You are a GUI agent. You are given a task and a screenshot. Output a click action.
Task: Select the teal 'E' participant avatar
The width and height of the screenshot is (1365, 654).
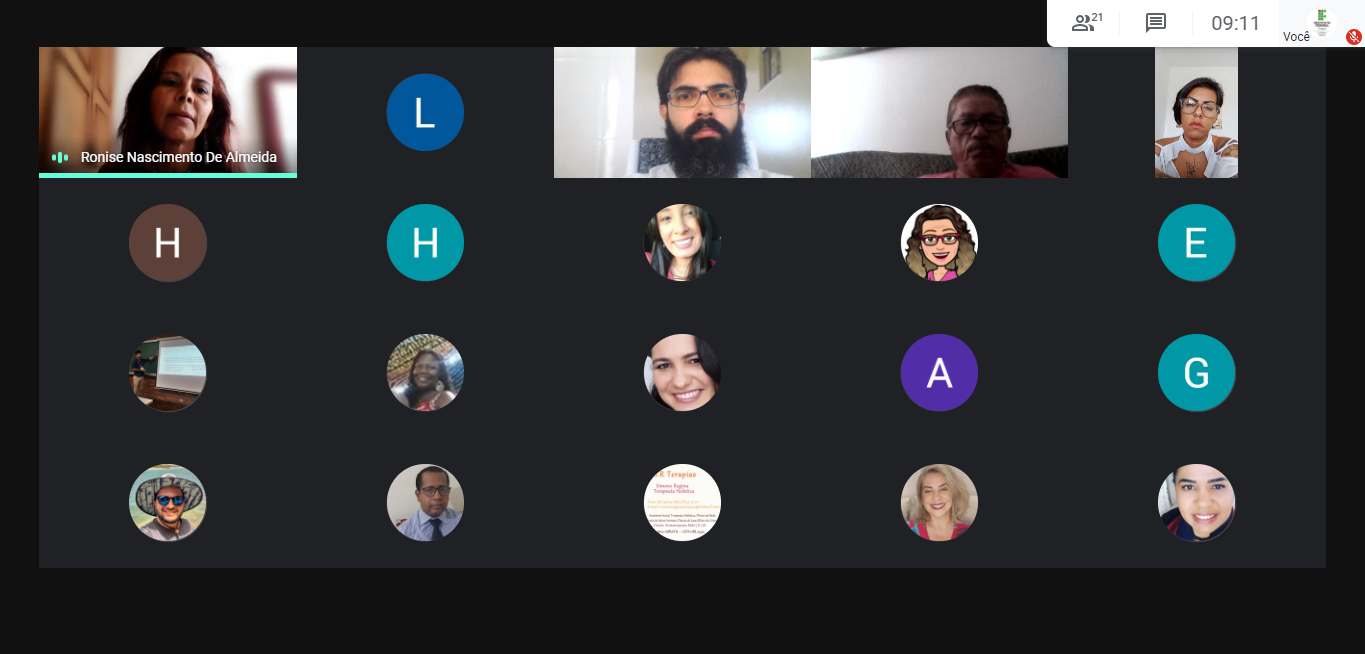point(1196,243)
